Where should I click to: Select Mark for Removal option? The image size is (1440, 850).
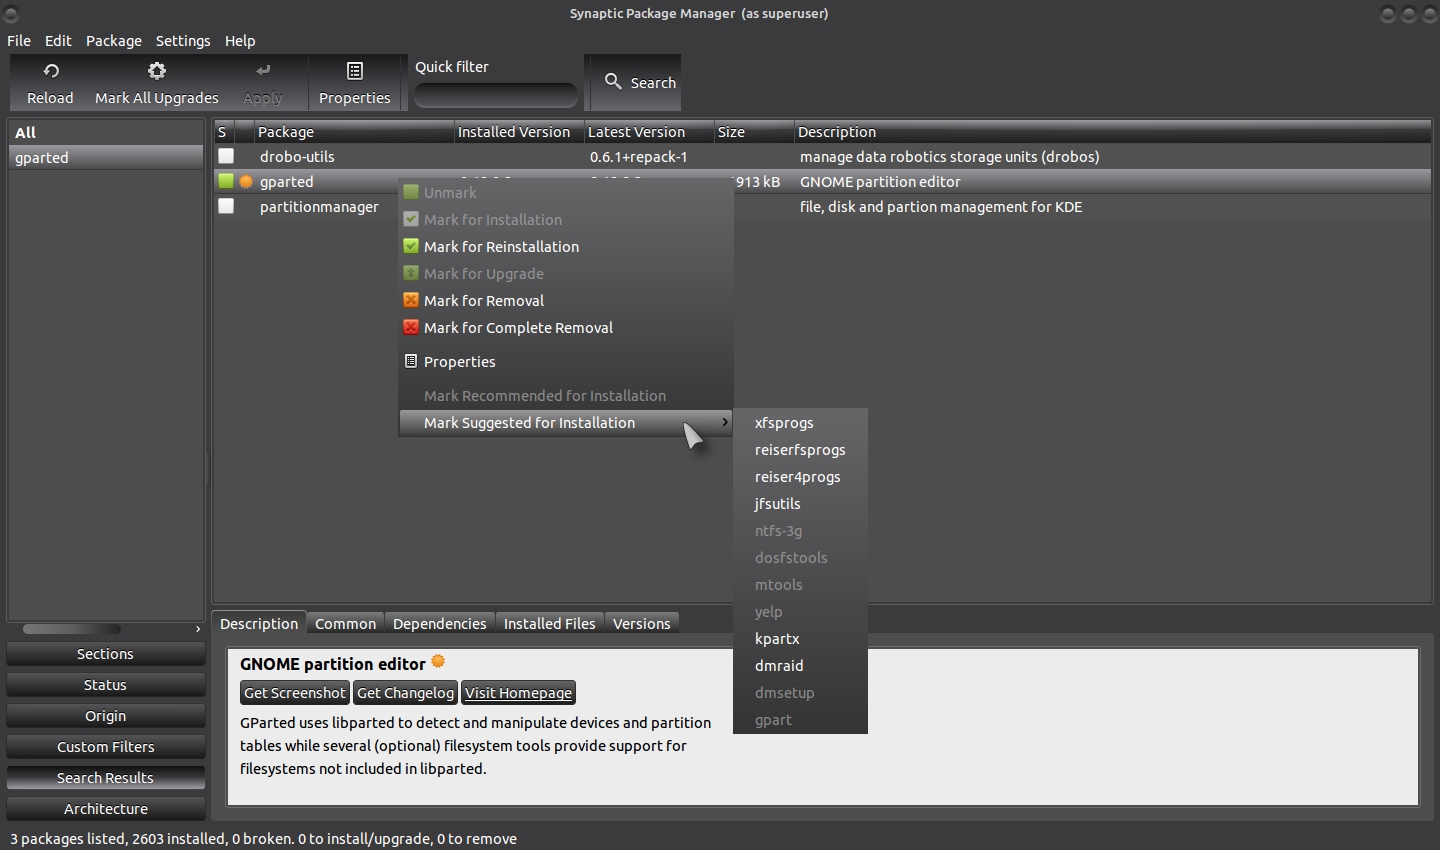(x=484, y=301)
